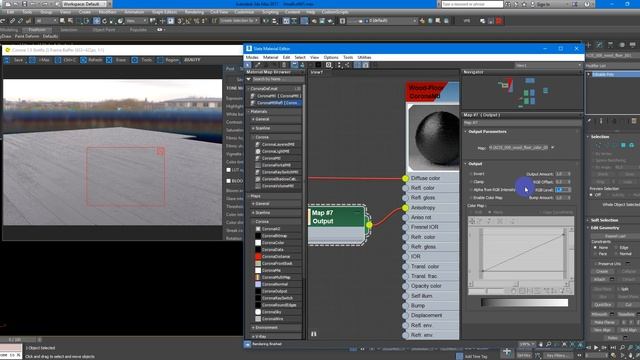Screen dimensions: 640x360
Task: Select the Off radio under Preview Selection
Action: (591, 195)
